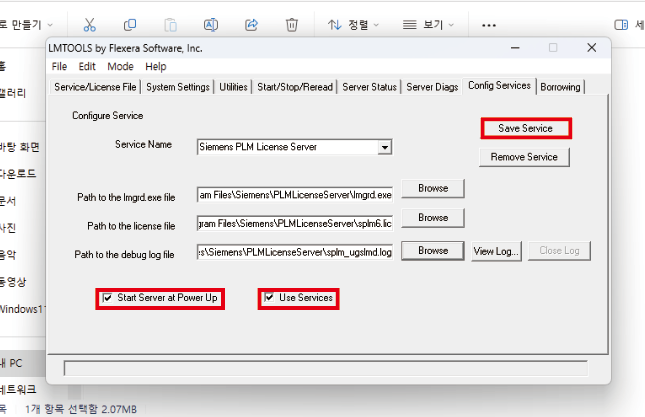This screenshot has width=645, height=417.
Task: Select 음악 in Explorer sidebar
Action: point(8,255)
